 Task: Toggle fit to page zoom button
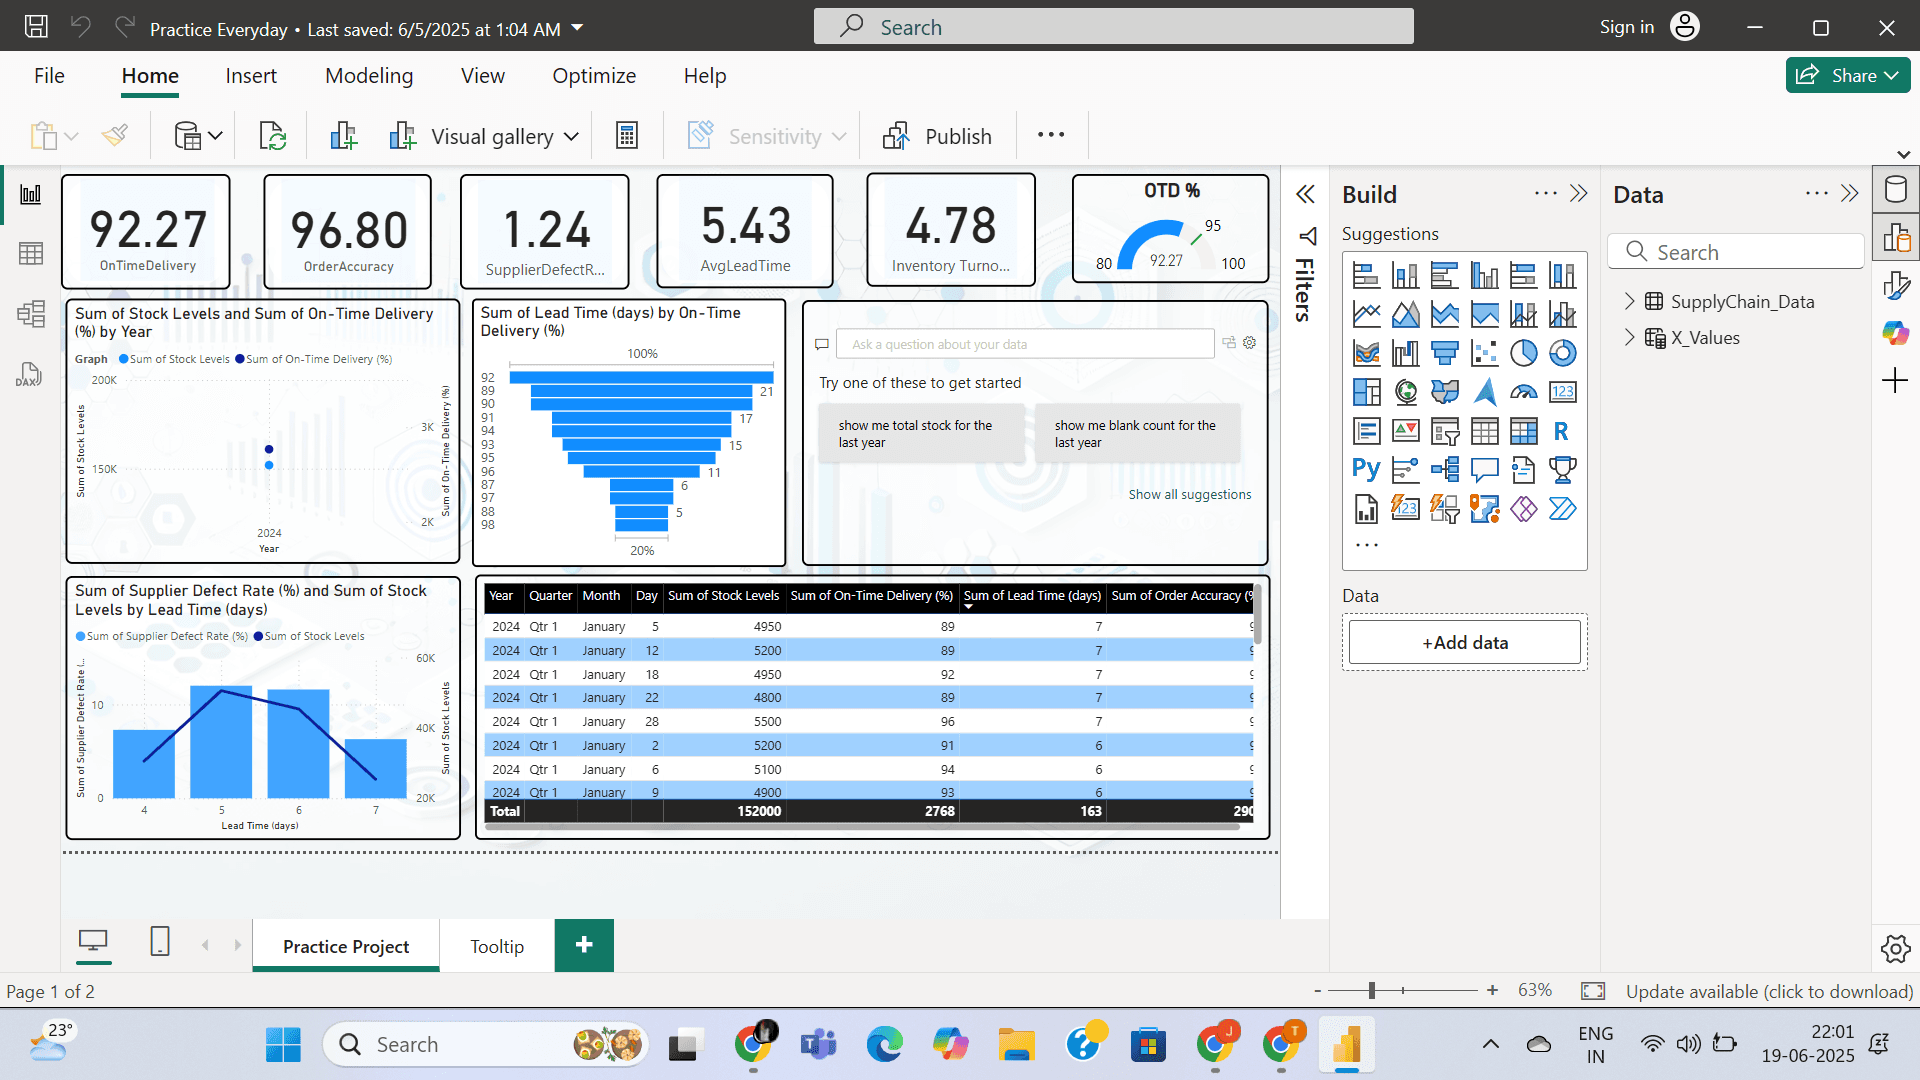(1592, 991)
